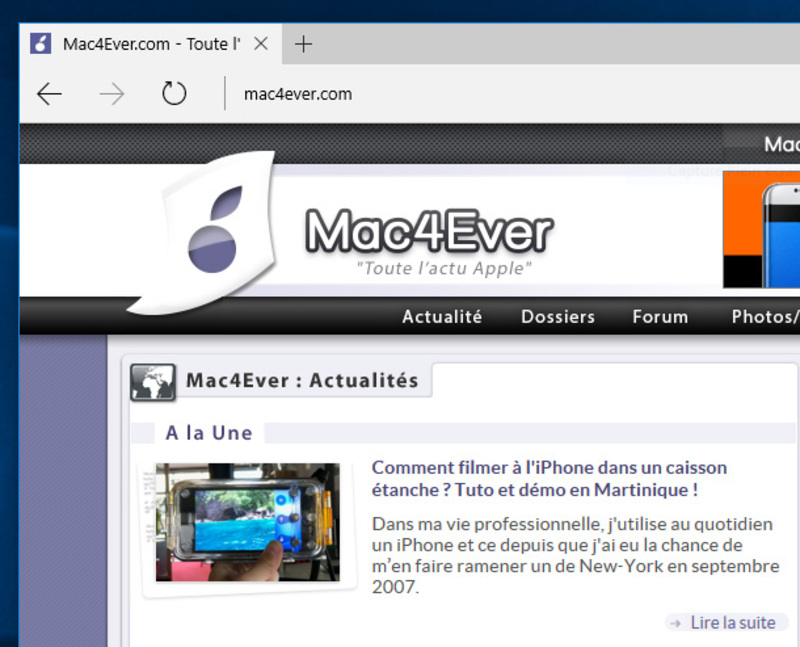The height and width of the screenshot is (647, 800).
Task: Click the Mac4Ever site title banner
Action: pos(429,231)
